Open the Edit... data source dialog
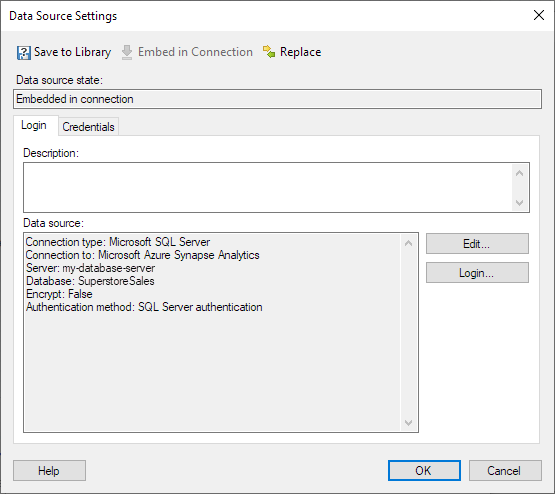555x494 pixels. click(x=477, y=243)
